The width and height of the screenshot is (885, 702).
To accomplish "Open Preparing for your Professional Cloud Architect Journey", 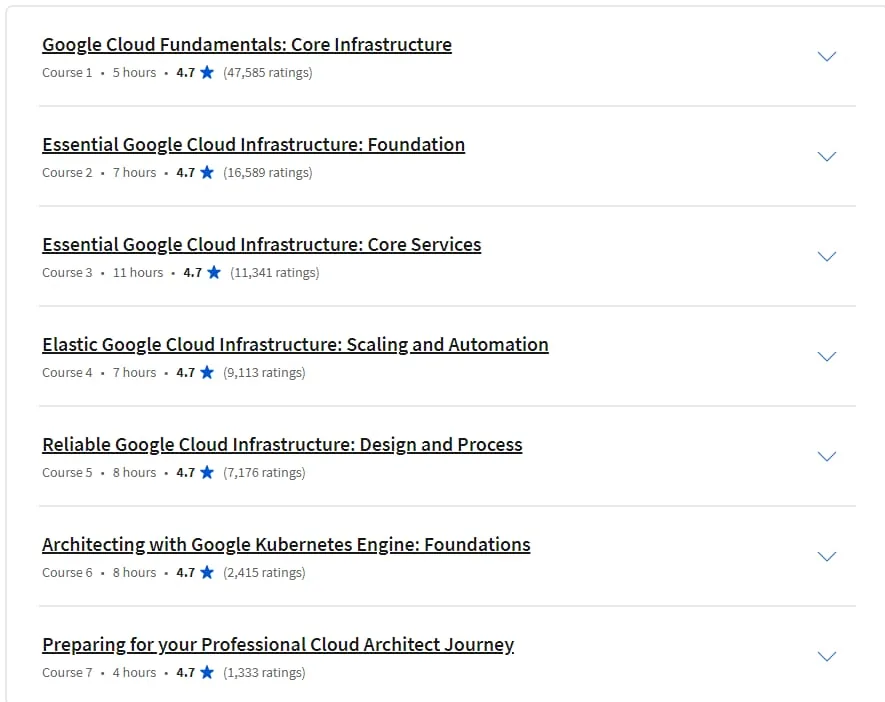I will click(x=278, y=644).
